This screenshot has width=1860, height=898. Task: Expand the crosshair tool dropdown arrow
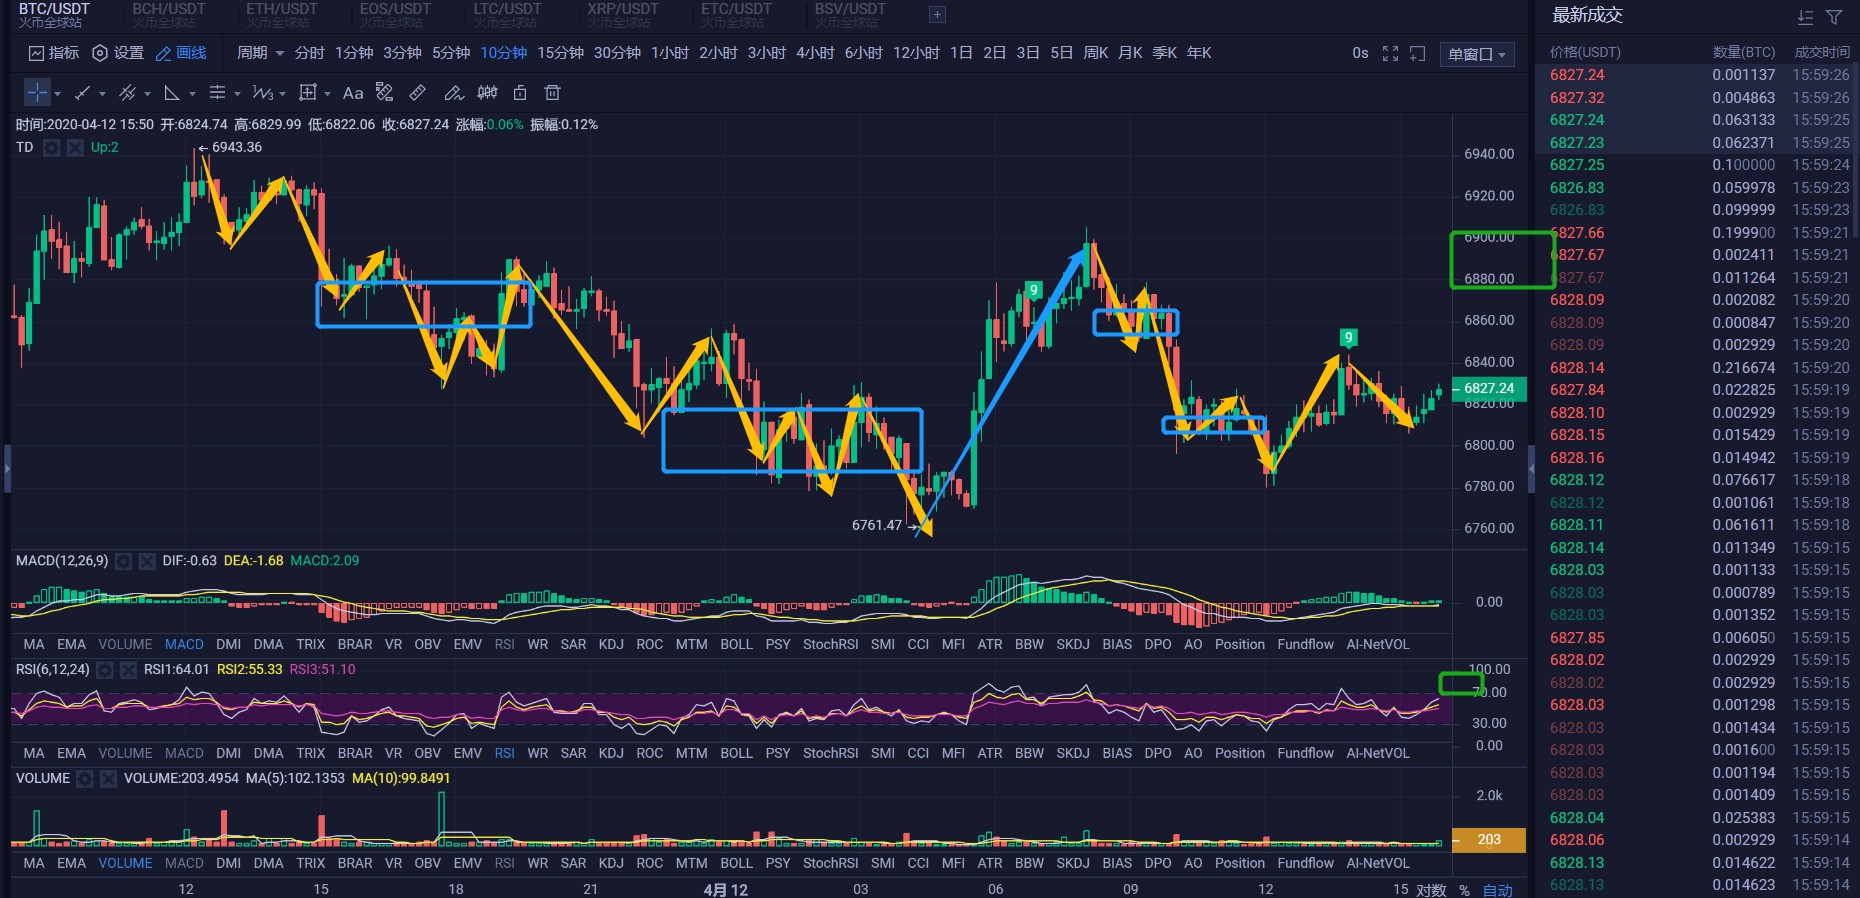58,94
